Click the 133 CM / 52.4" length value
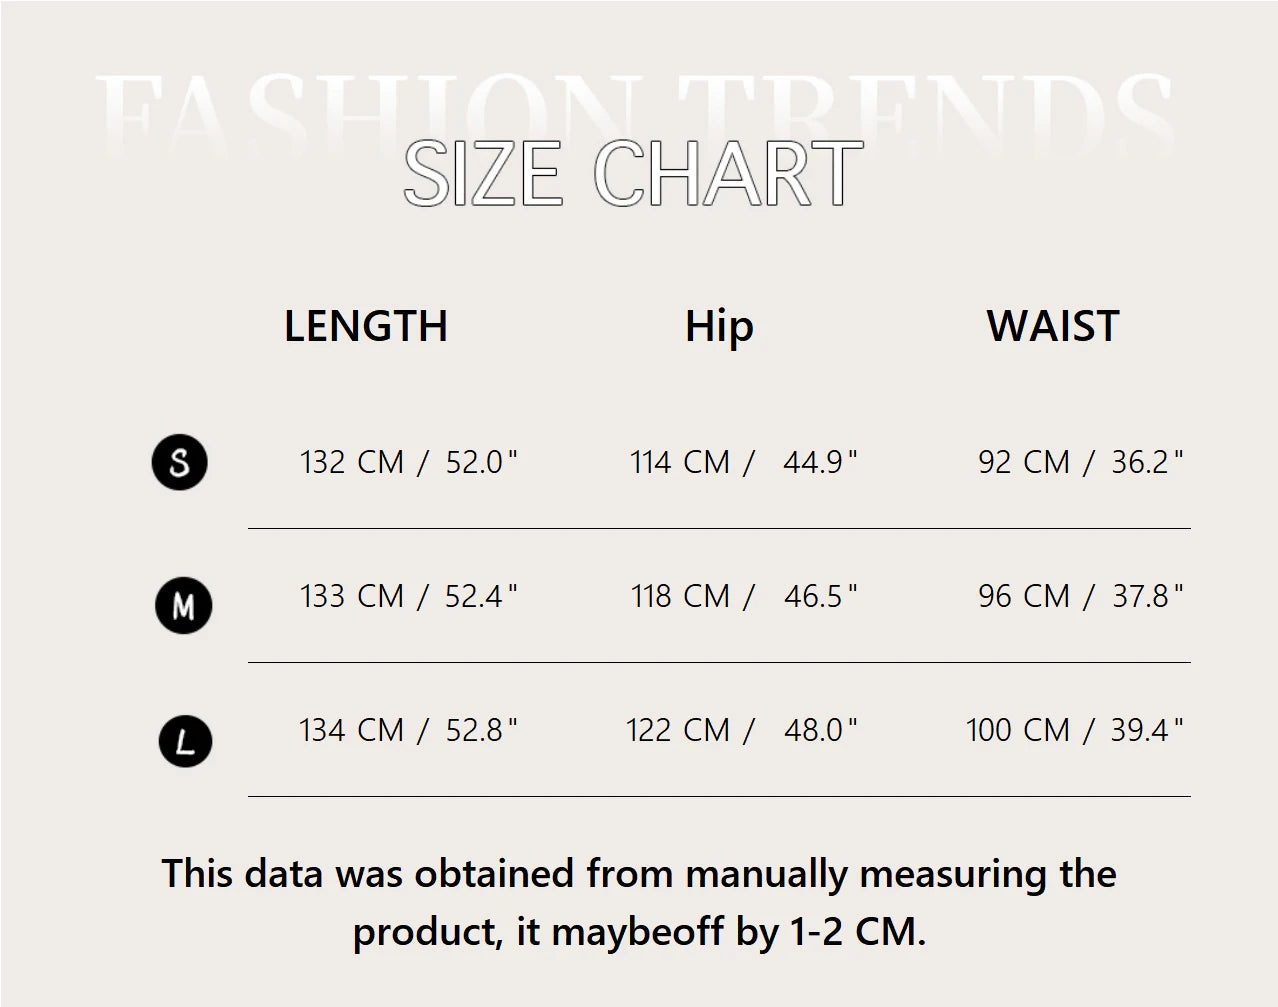The image size is (1278, 1007). (x=409, y=596)
